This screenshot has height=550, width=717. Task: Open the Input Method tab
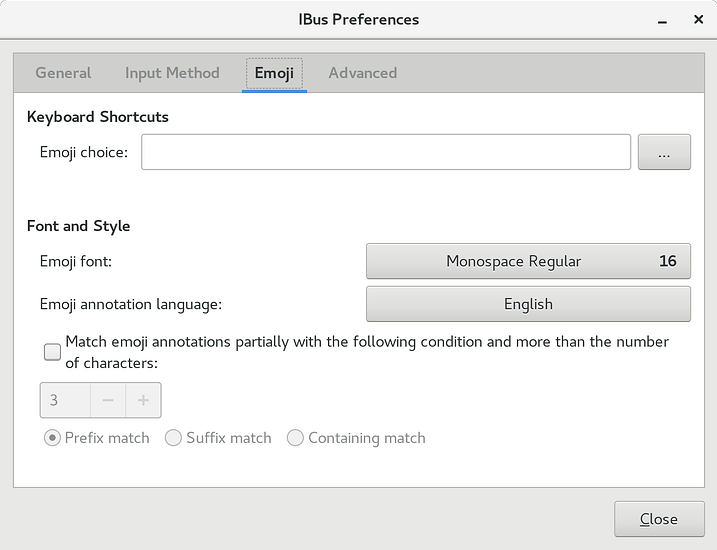(172, 73)
